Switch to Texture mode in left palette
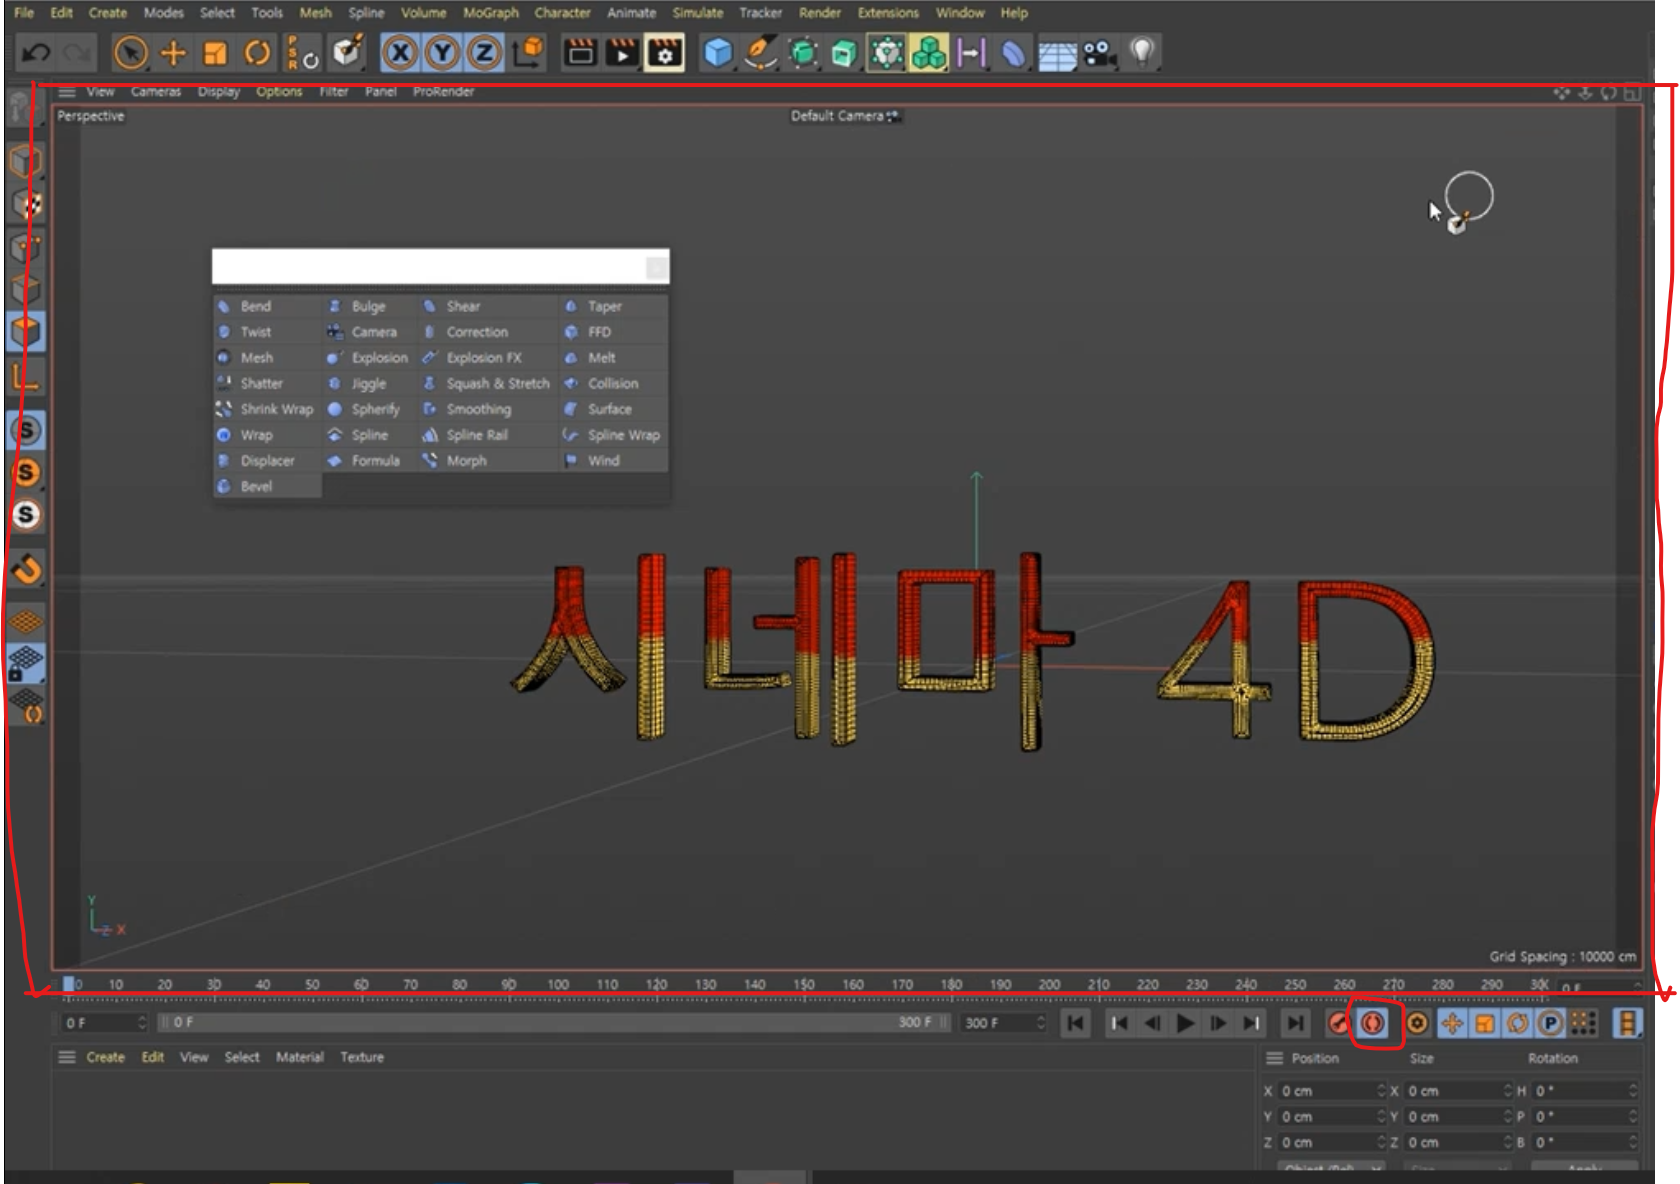The width and height of the screenshot is (1680, 1184). pyautogui.click(x=26, y=204)
